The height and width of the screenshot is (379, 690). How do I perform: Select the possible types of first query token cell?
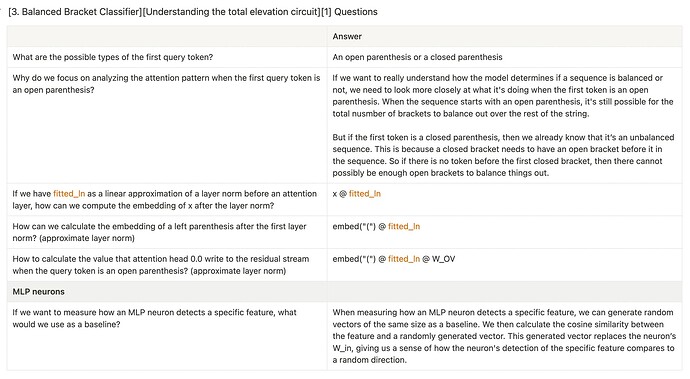[x=167, y=57]
